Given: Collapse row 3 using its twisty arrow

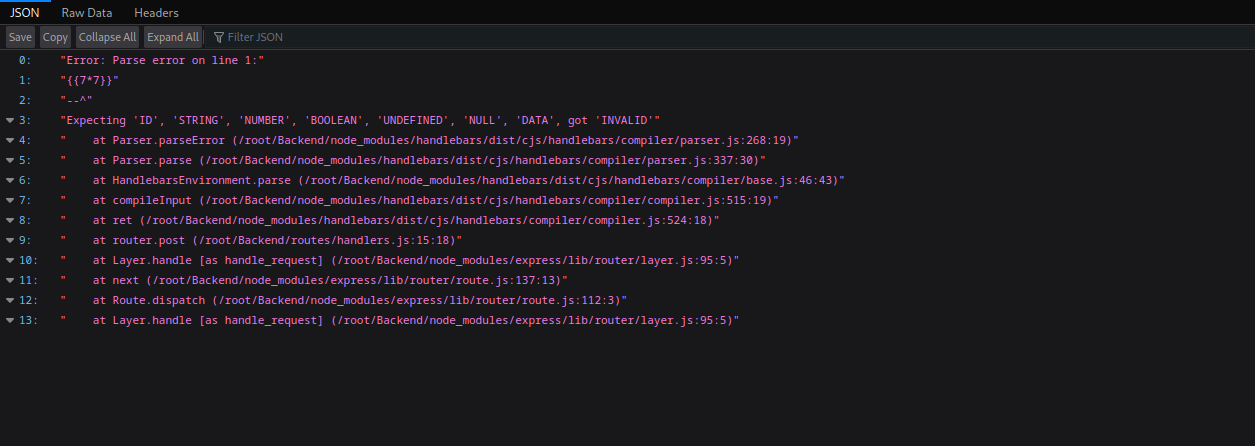Looking at the screenshot, I should [x=10, y=120].
